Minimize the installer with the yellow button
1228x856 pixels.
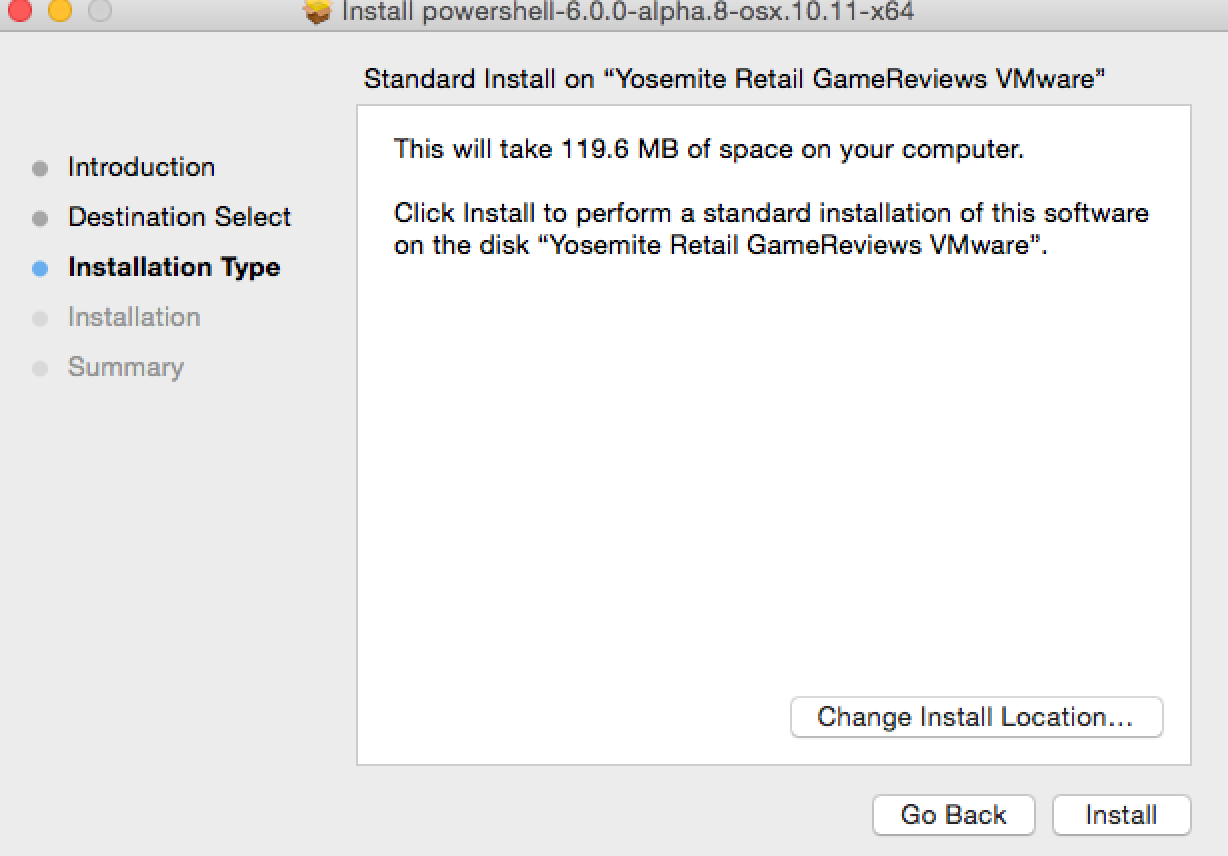pyautogui.click(x=59, y=11)
